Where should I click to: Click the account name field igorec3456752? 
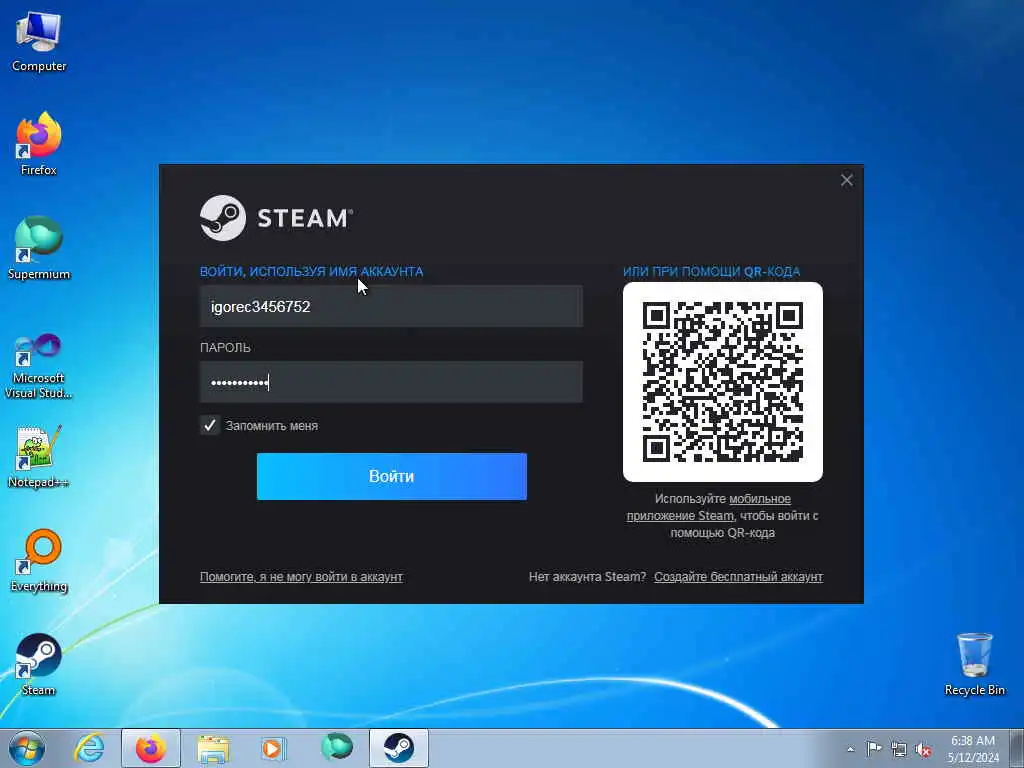point(391,306)
